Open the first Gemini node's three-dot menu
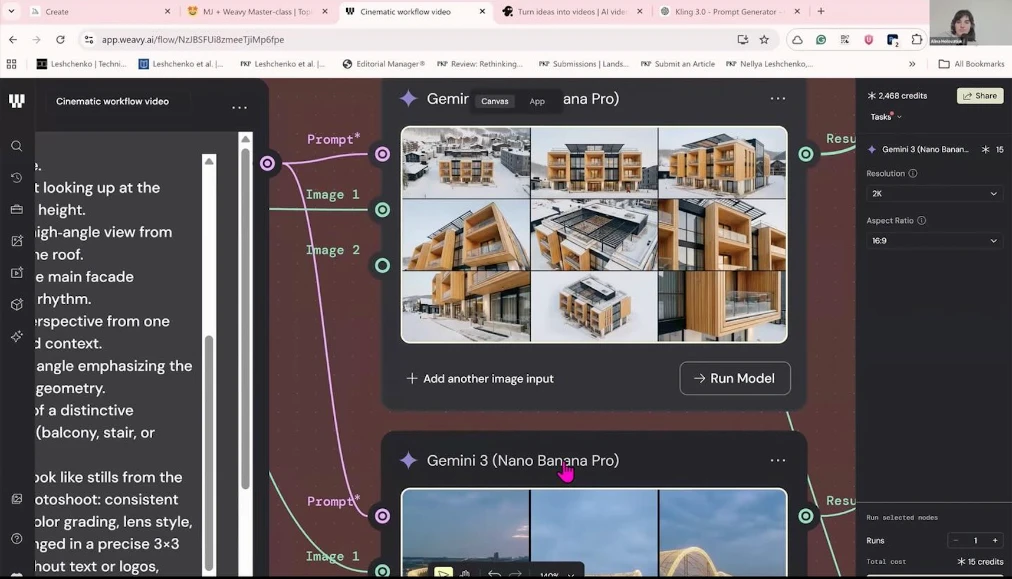 click(x=777, y=99)
